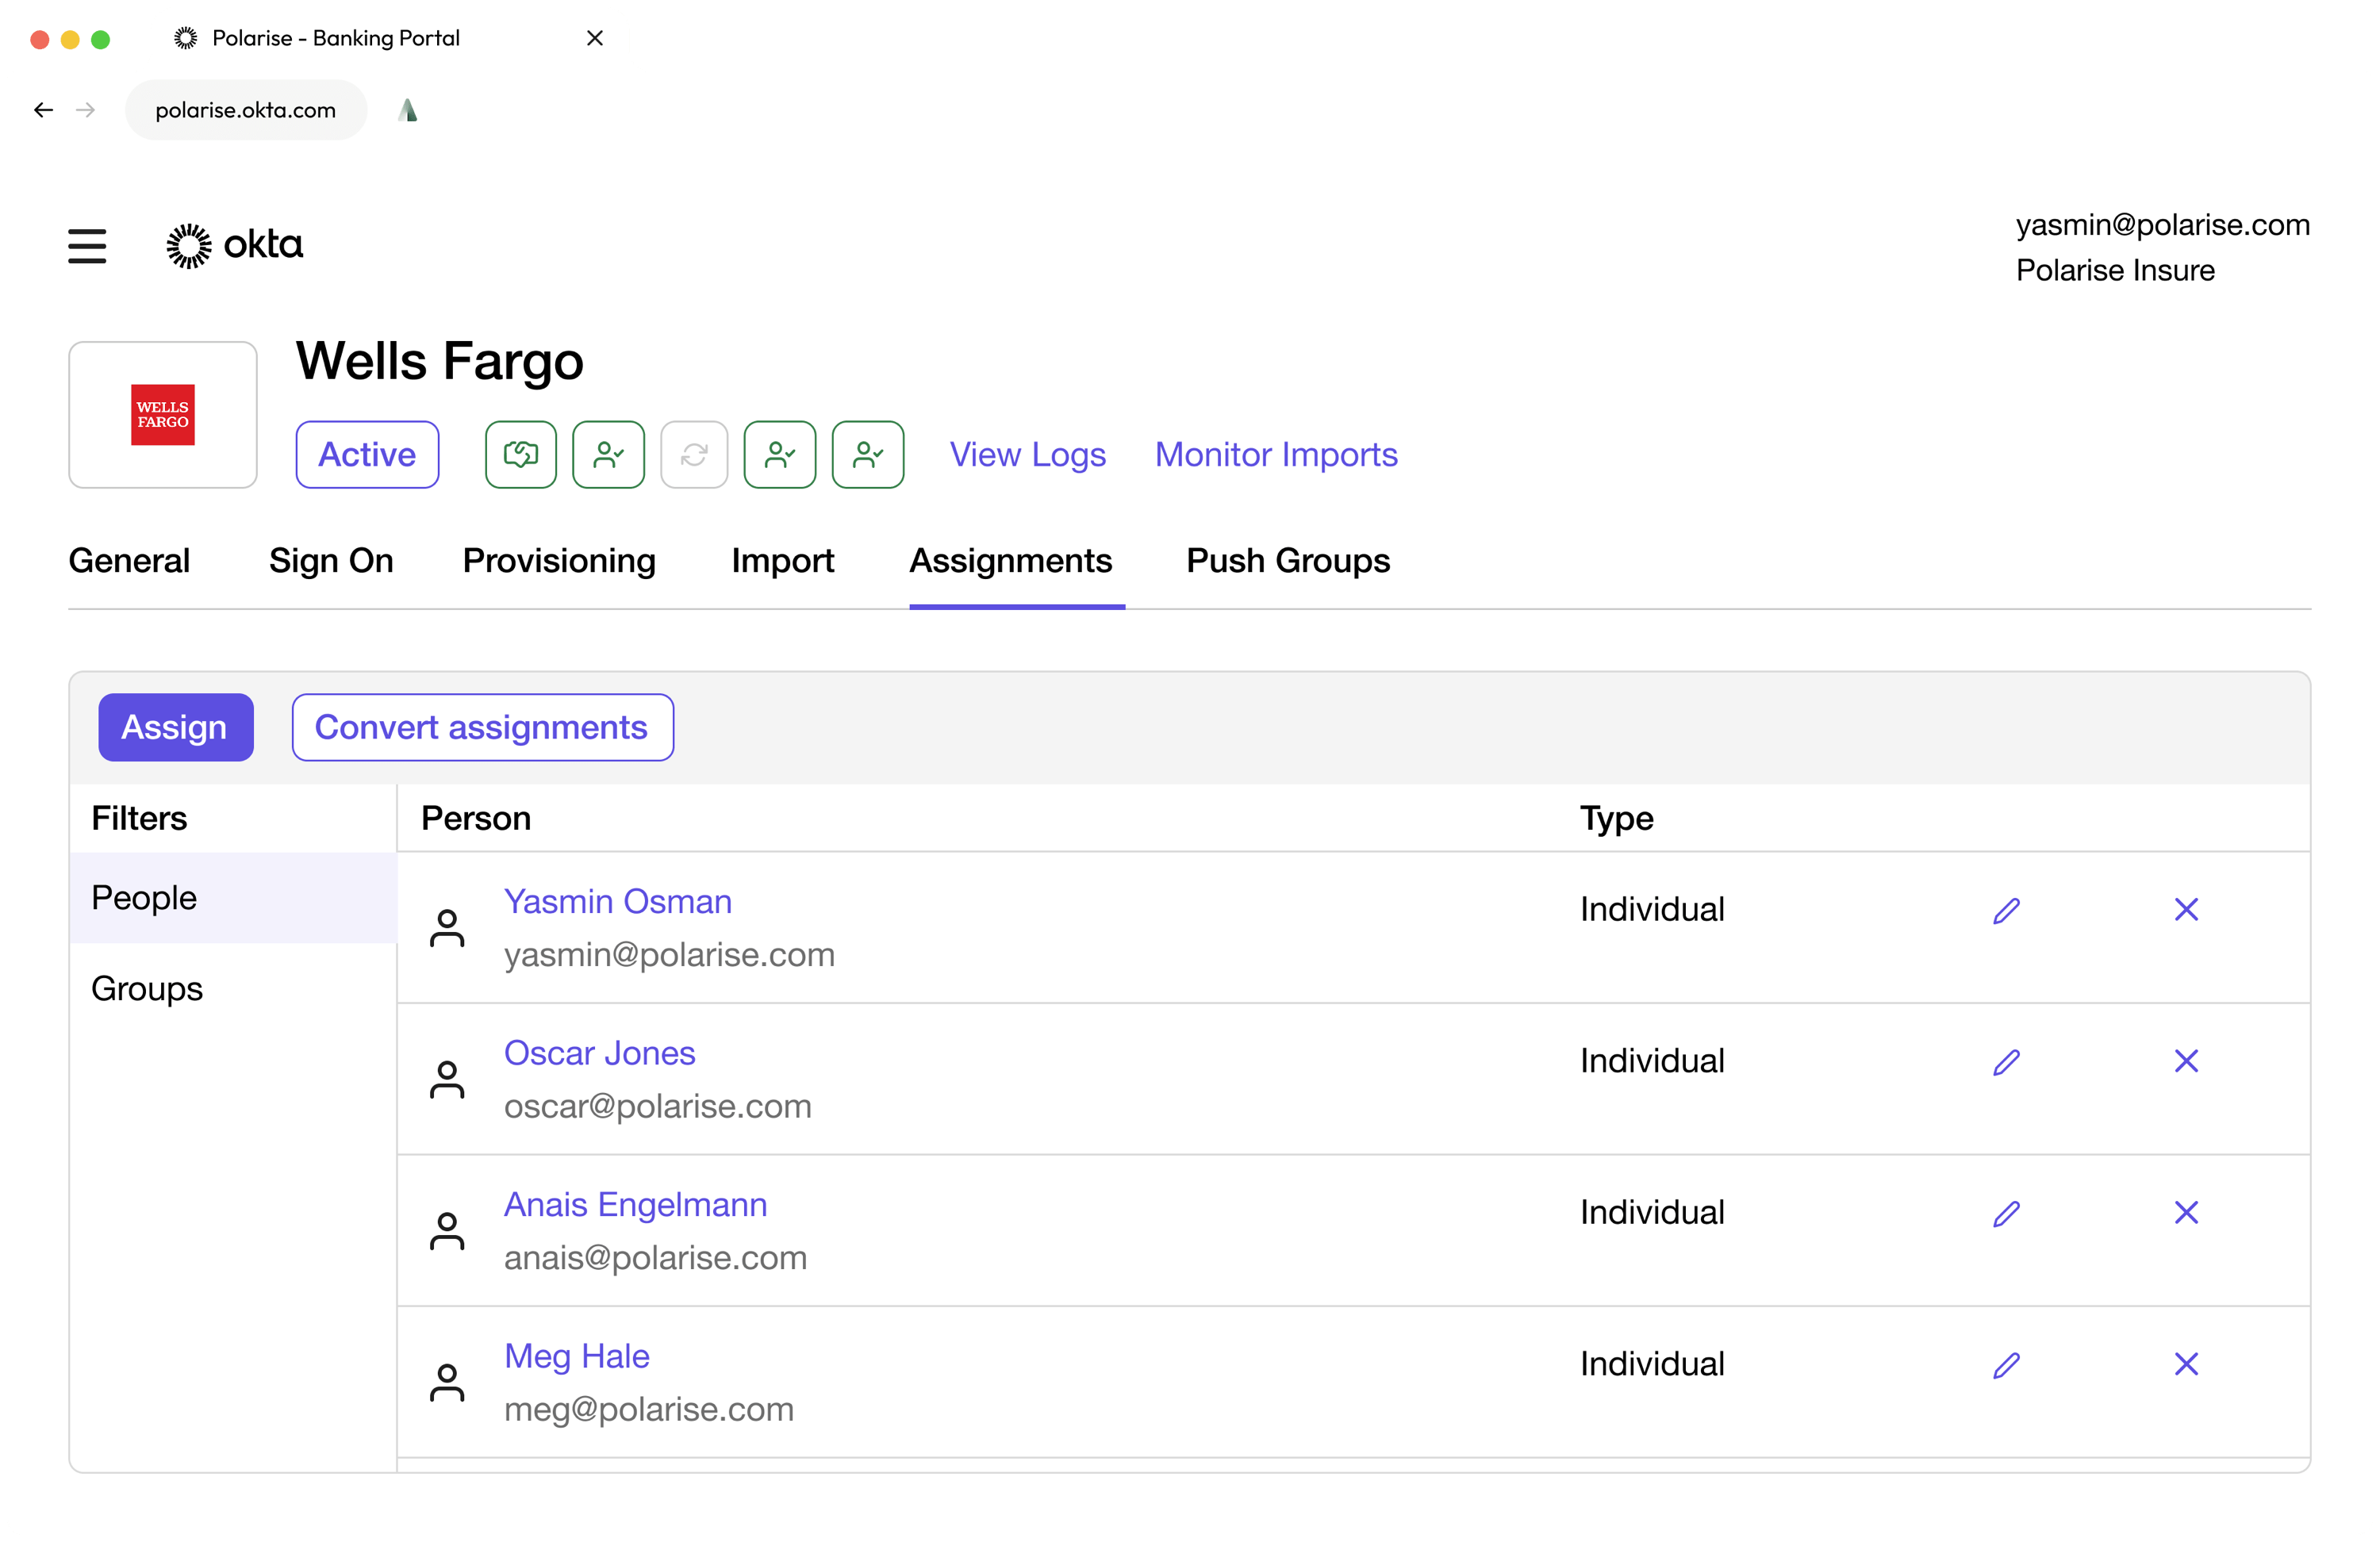Switch to the General tab
The width and height of the screenshot is (2380, 1542).
(129, 561)
